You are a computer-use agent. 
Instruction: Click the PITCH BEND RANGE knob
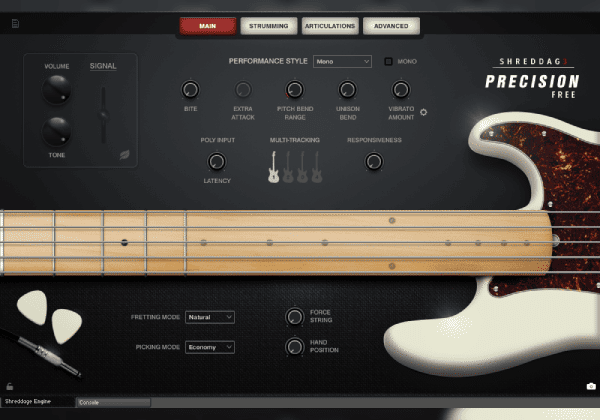point(295,90)
